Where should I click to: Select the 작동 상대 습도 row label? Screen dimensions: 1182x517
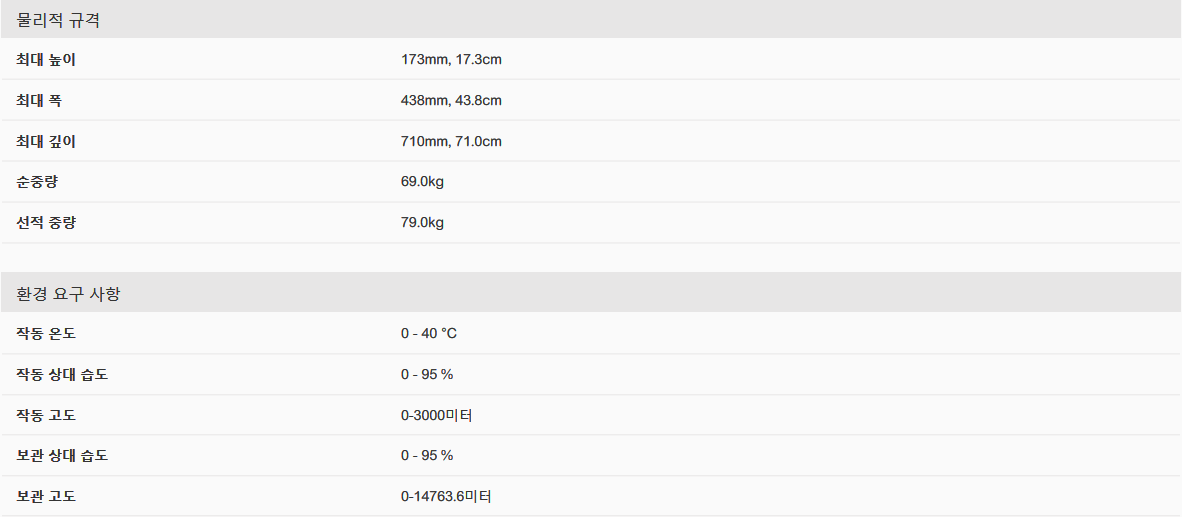coord(62,374)
